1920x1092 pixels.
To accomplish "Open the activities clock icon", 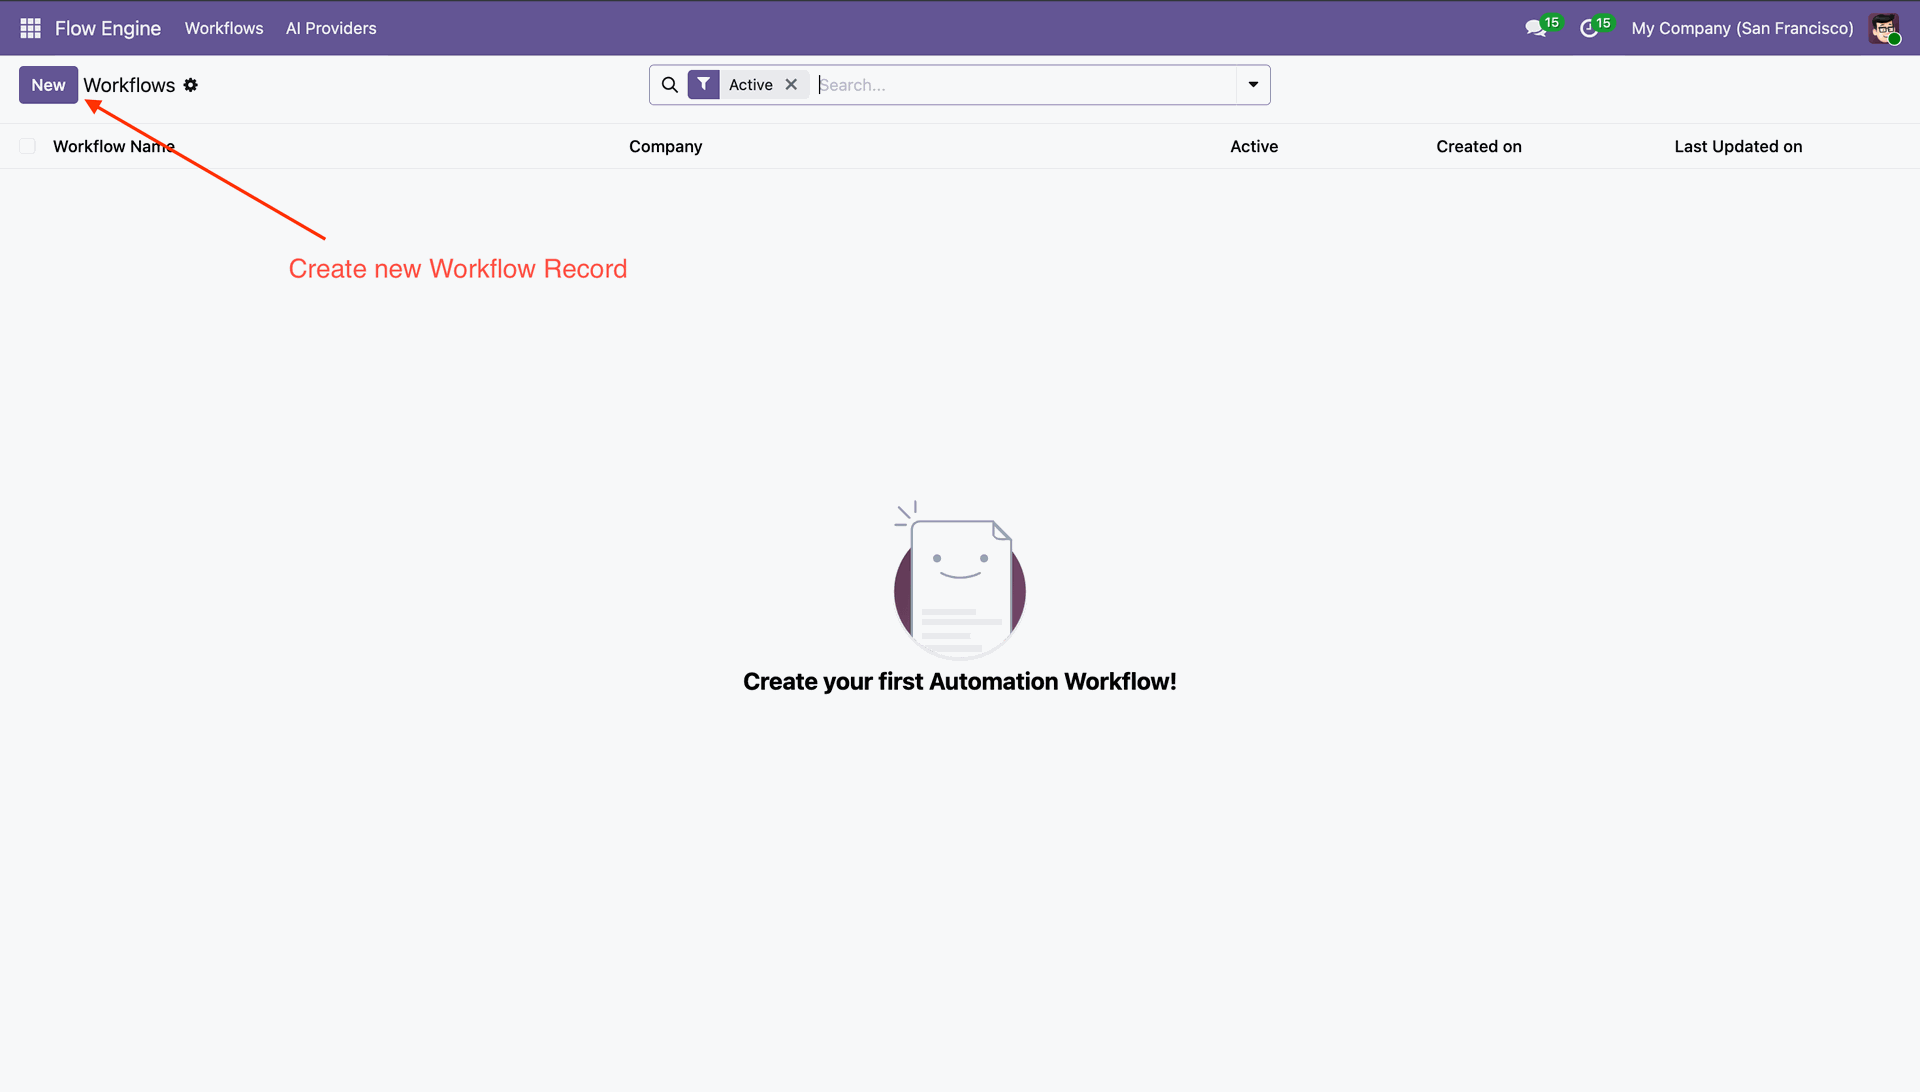I will point(1589,28).
